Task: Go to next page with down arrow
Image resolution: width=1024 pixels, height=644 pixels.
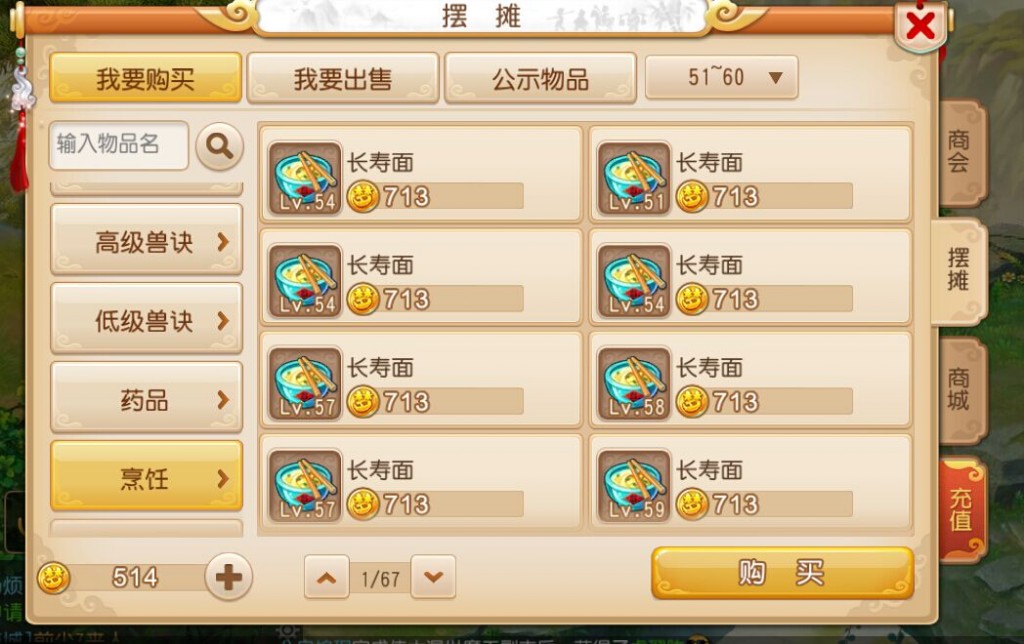Action: click(x=433, y=577)
